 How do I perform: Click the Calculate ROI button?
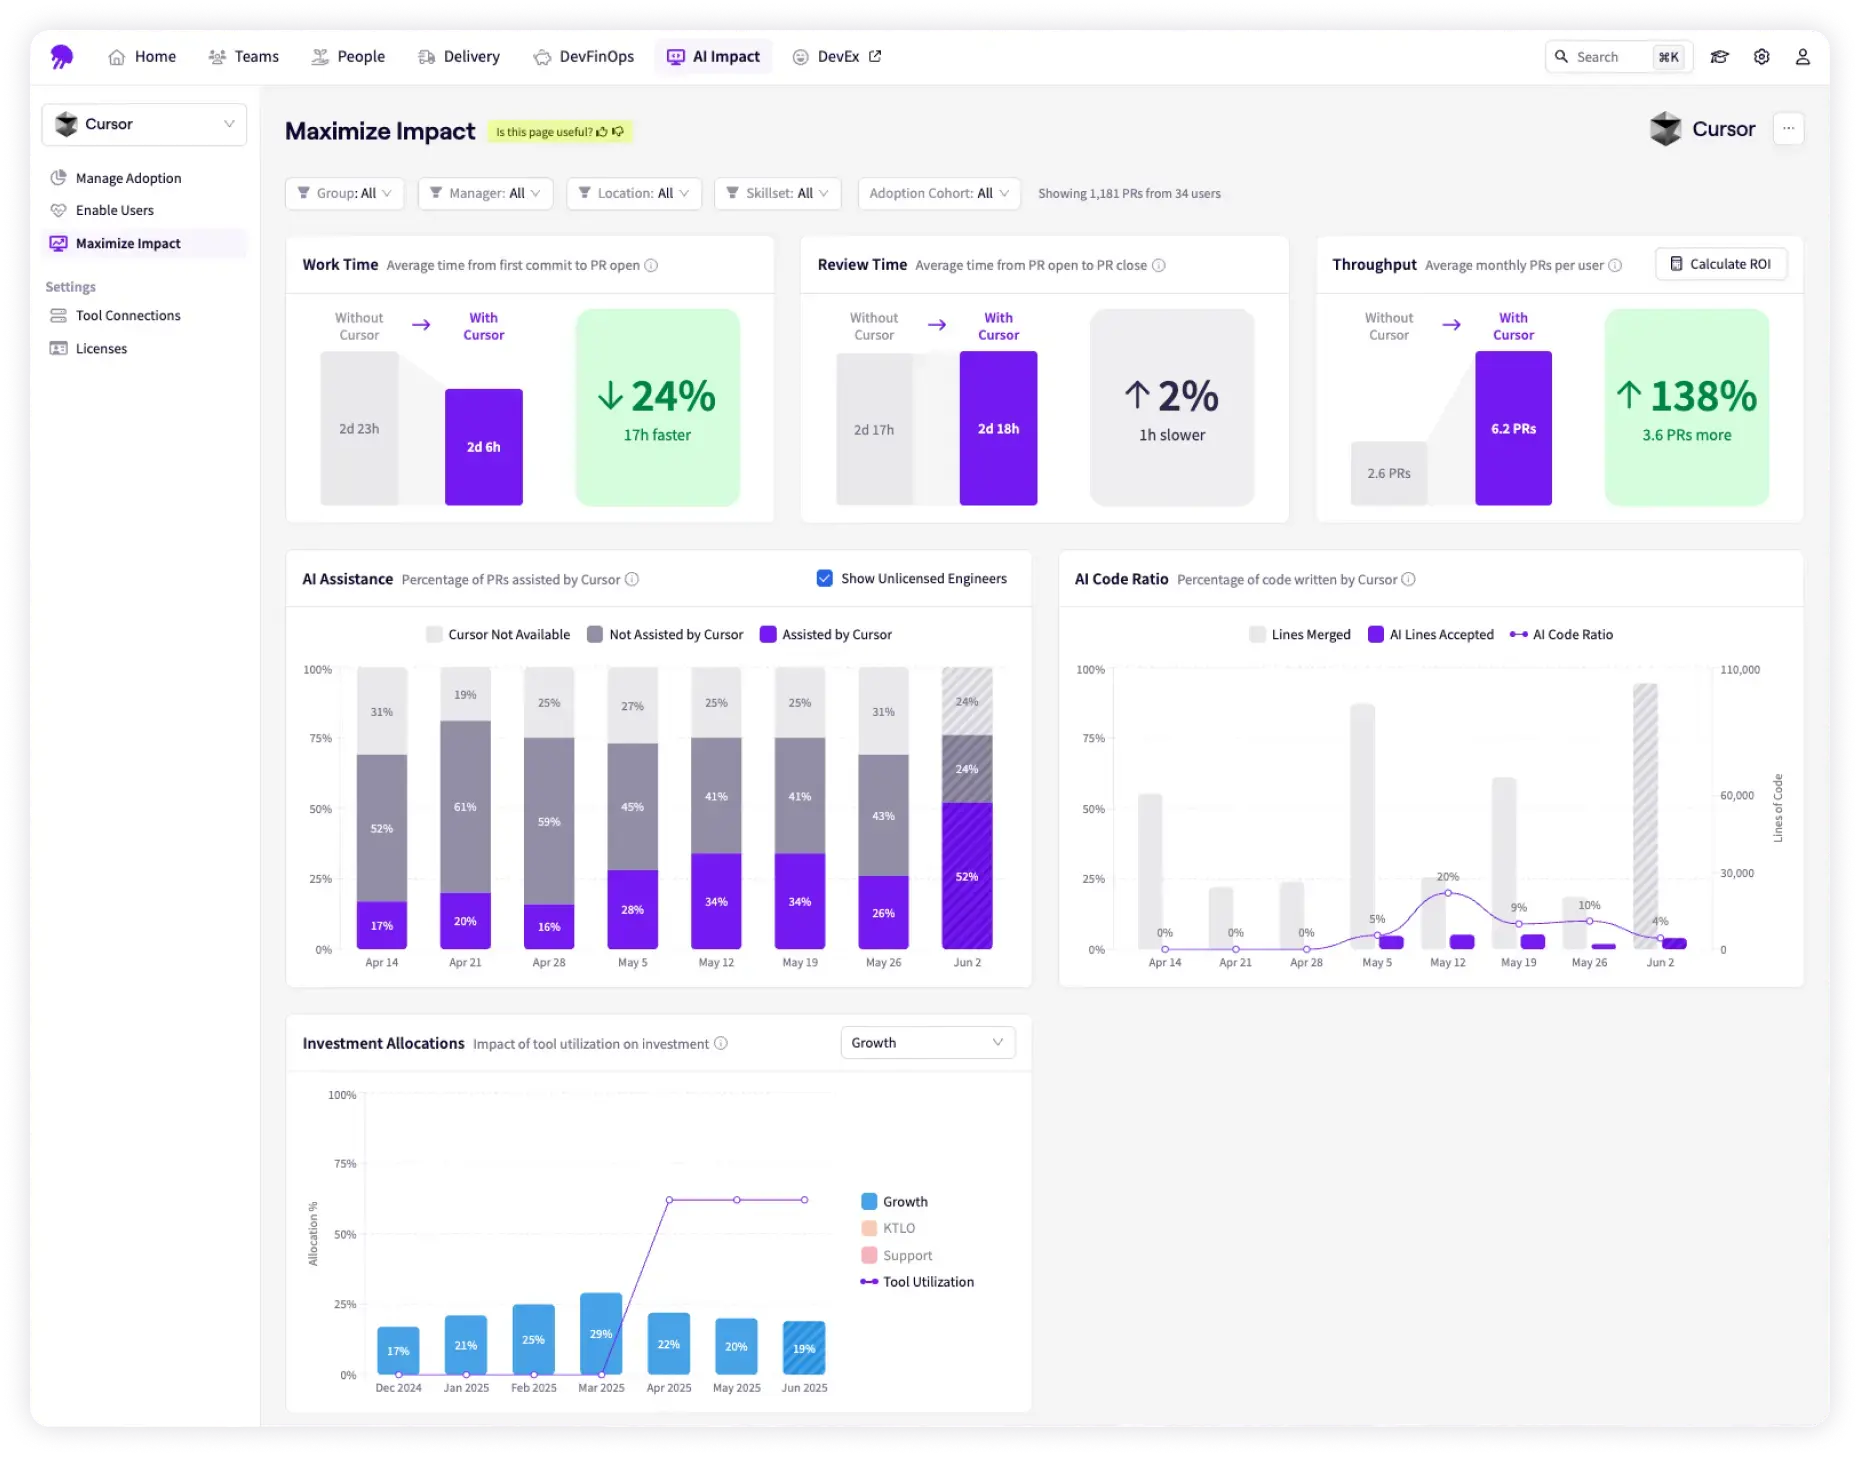click(1720, 264)
